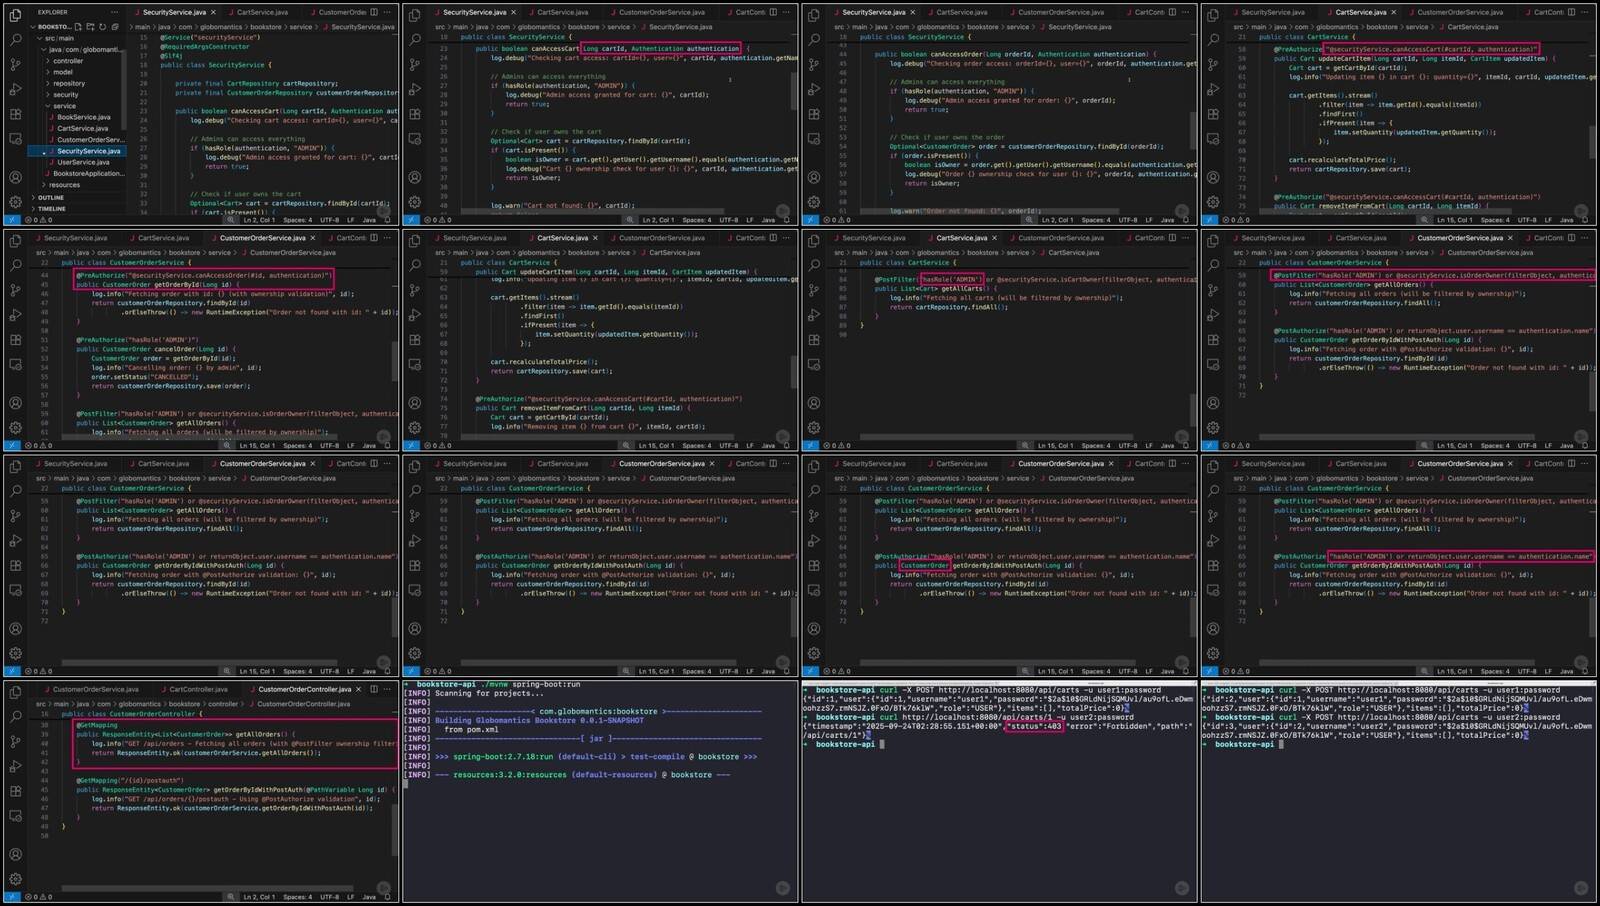
Task: Click the 'cancelOrder' method name in the code
Action: click(177, 349)
